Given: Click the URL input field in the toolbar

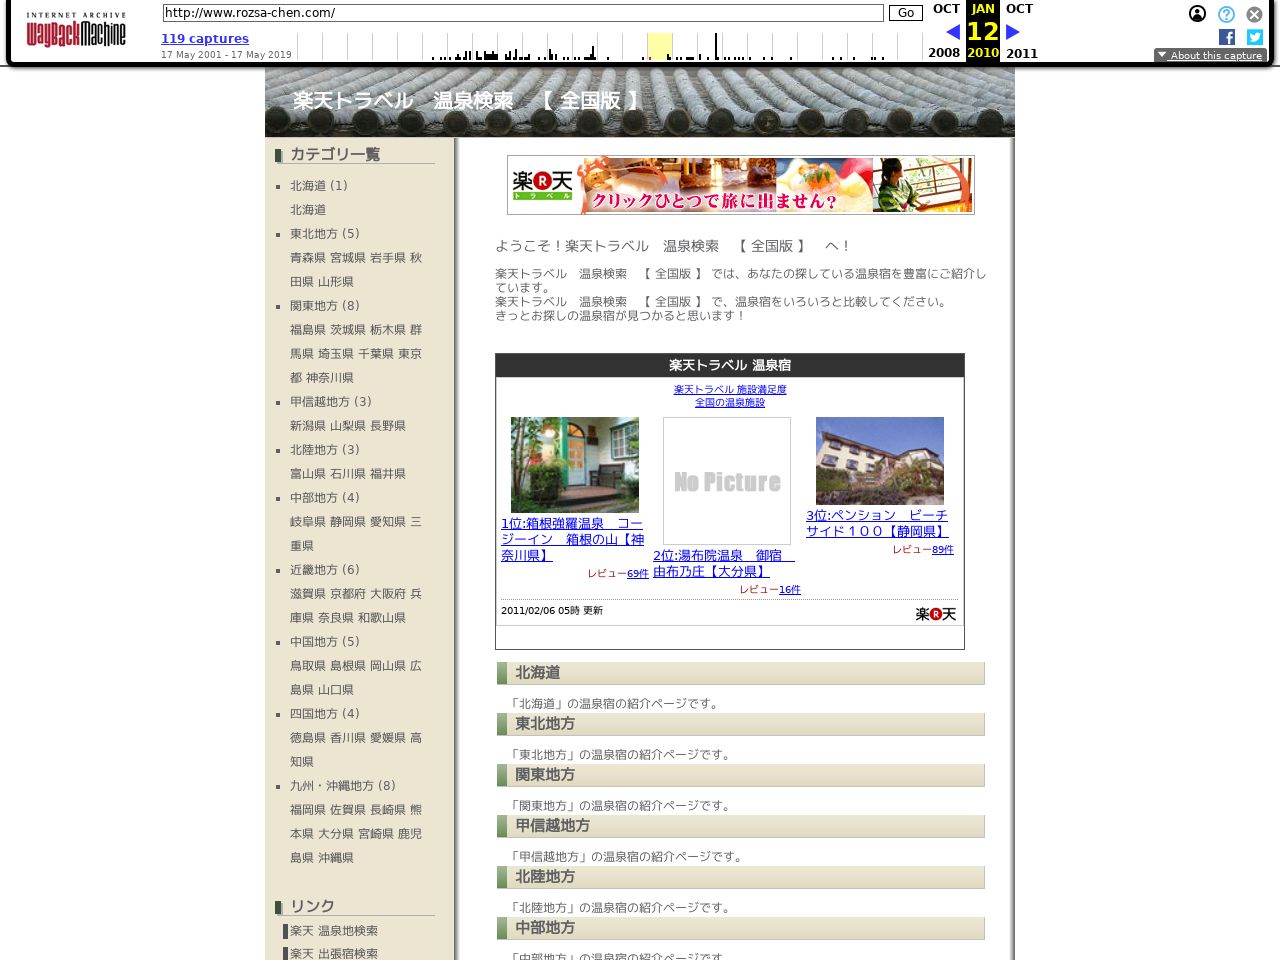Looking at the screenshot, I should click(x=523, y=13).
